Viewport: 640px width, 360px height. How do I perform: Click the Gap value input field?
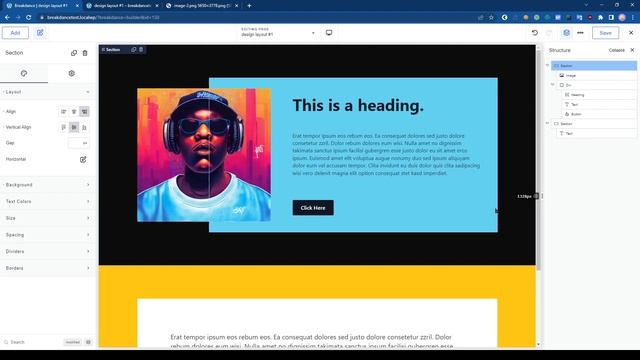78,143
